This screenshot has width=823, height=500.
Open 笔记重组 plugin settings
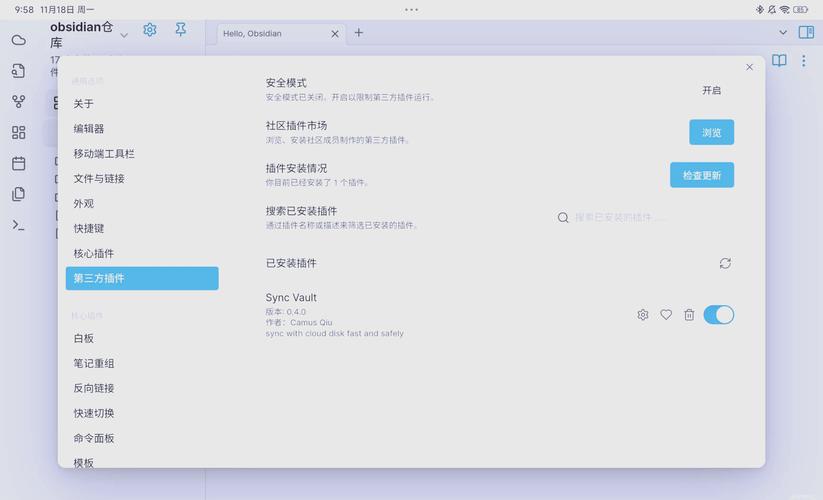142,363
